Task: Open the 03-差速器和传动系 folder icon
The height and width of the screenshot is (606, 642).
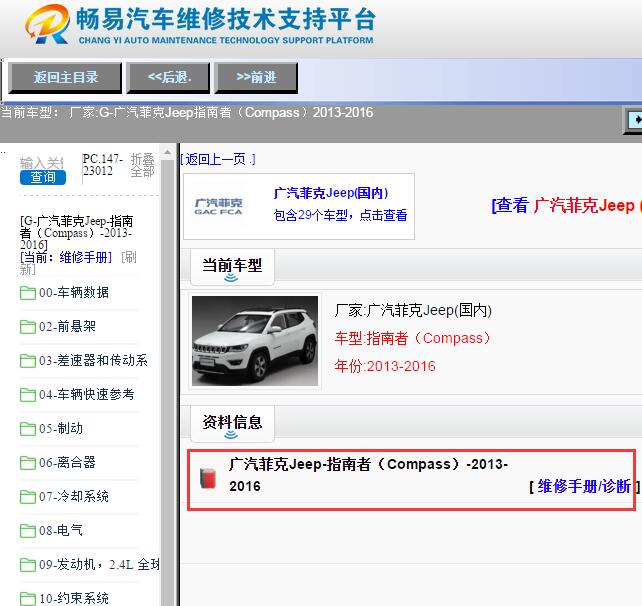Action: tap(27, 361)
